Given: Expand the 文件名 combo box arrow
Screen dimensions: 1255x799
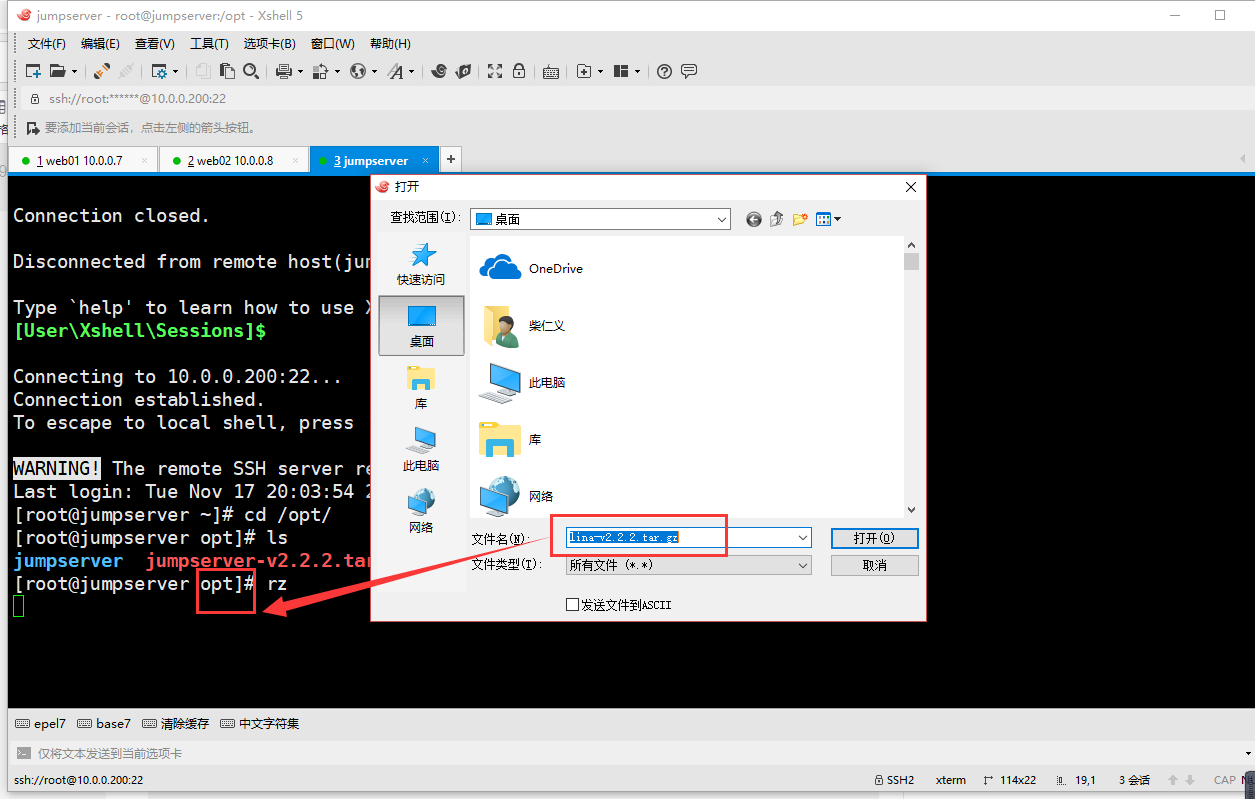Looking at the screenshot, I should coord(803,538).
